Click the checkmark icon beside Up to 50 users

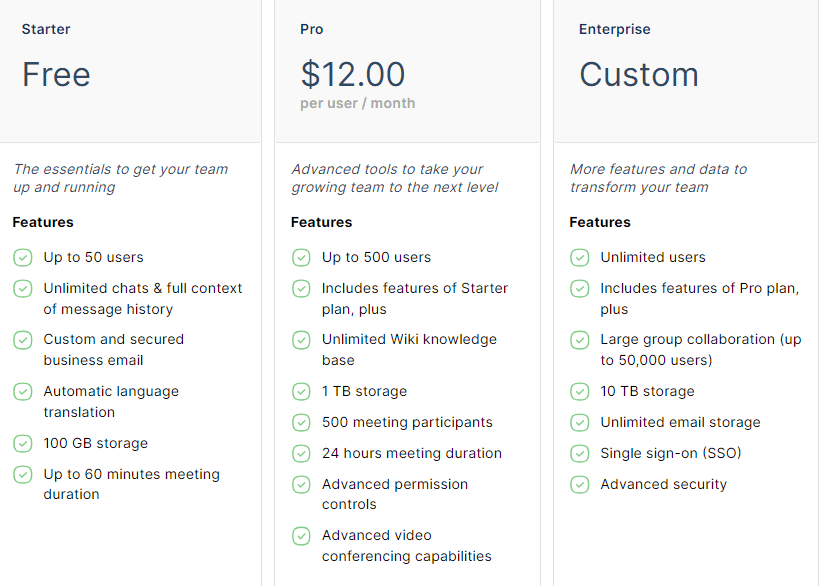point(23,258)
